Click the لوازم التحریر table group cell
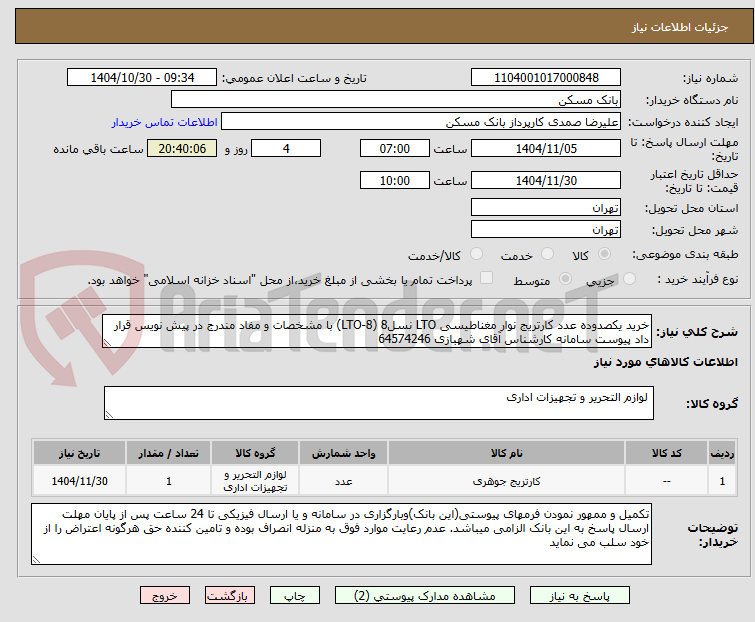Screen dimensions: 755x622 (255, 481)
